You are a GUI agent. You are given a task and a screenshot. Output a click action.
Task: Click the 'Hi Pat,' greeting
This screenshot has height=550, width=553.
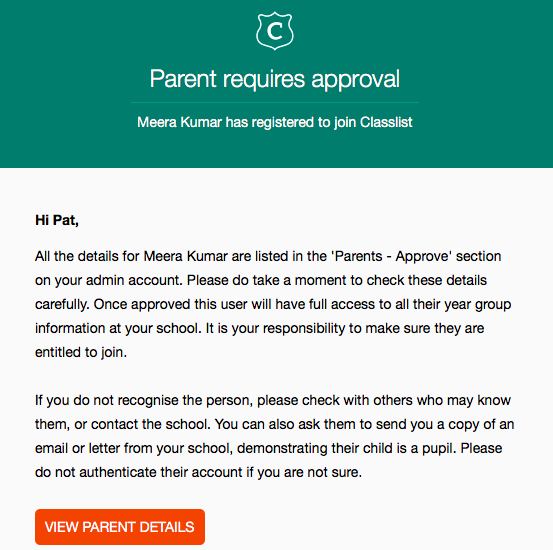[57, 220]
